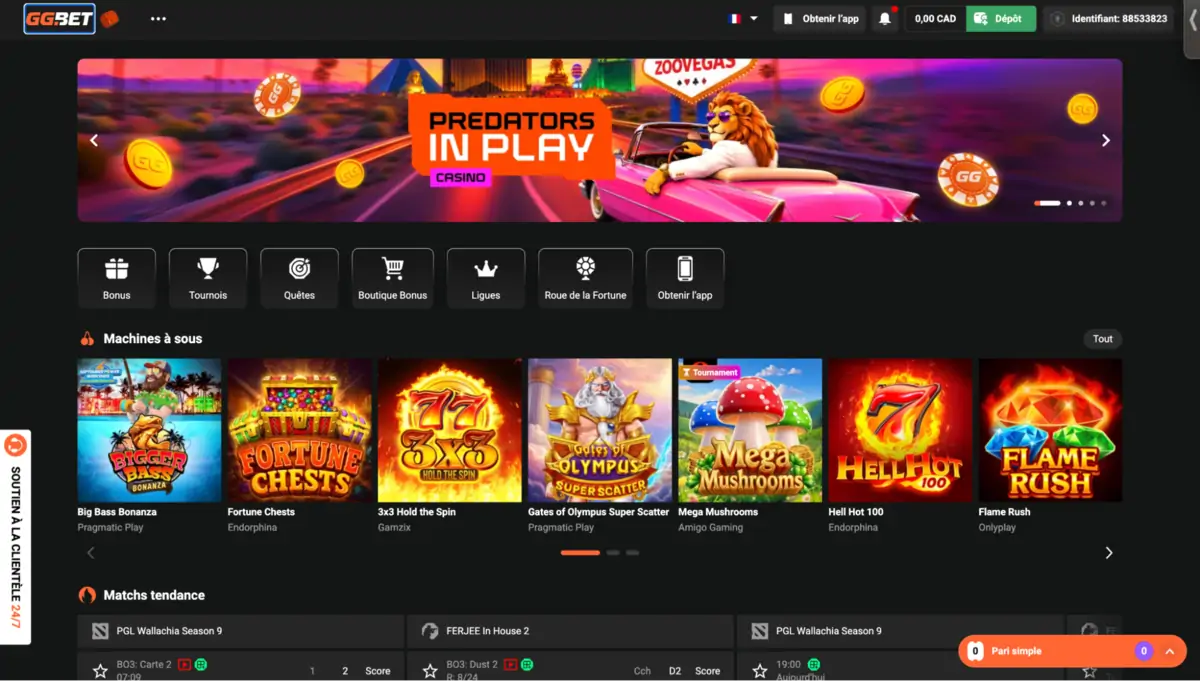This screenshot has height=681, width=1200.
Task: Click the Tout button for slots
Action: click(1102, 339)
